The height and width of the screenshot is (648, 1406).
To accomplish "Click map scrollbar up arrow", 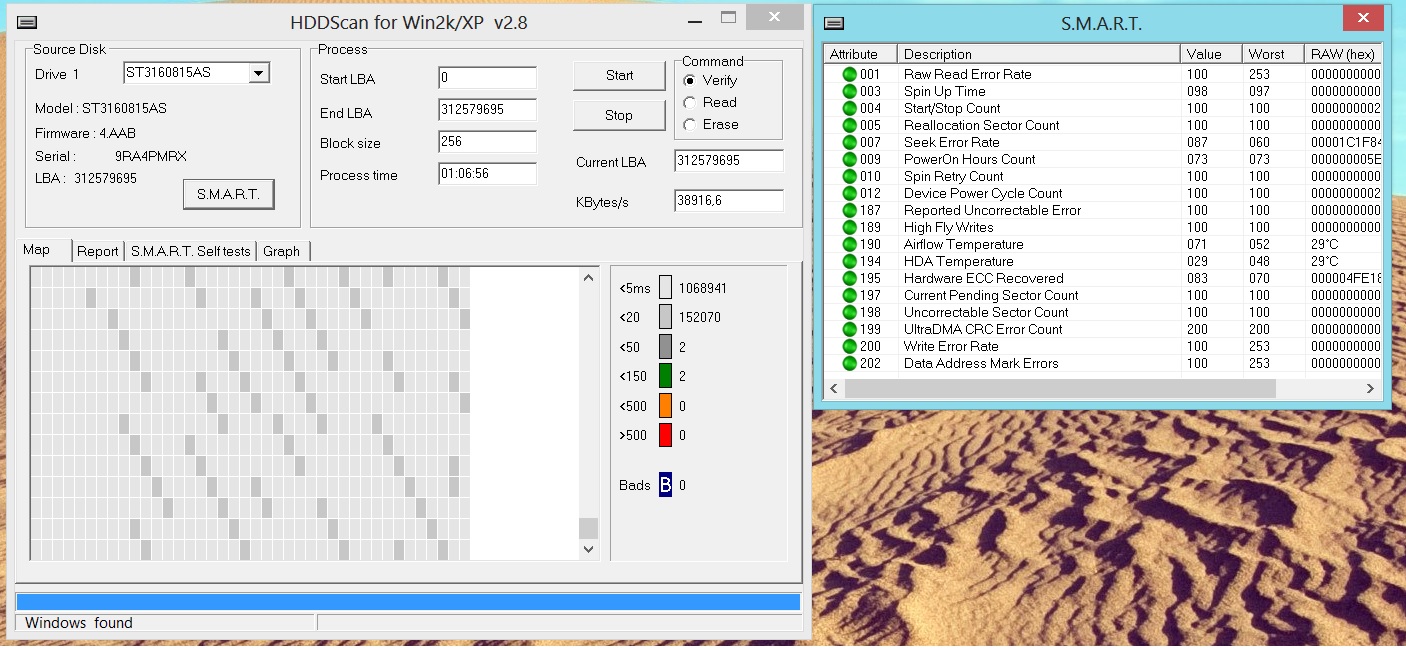I will [588, 278].
